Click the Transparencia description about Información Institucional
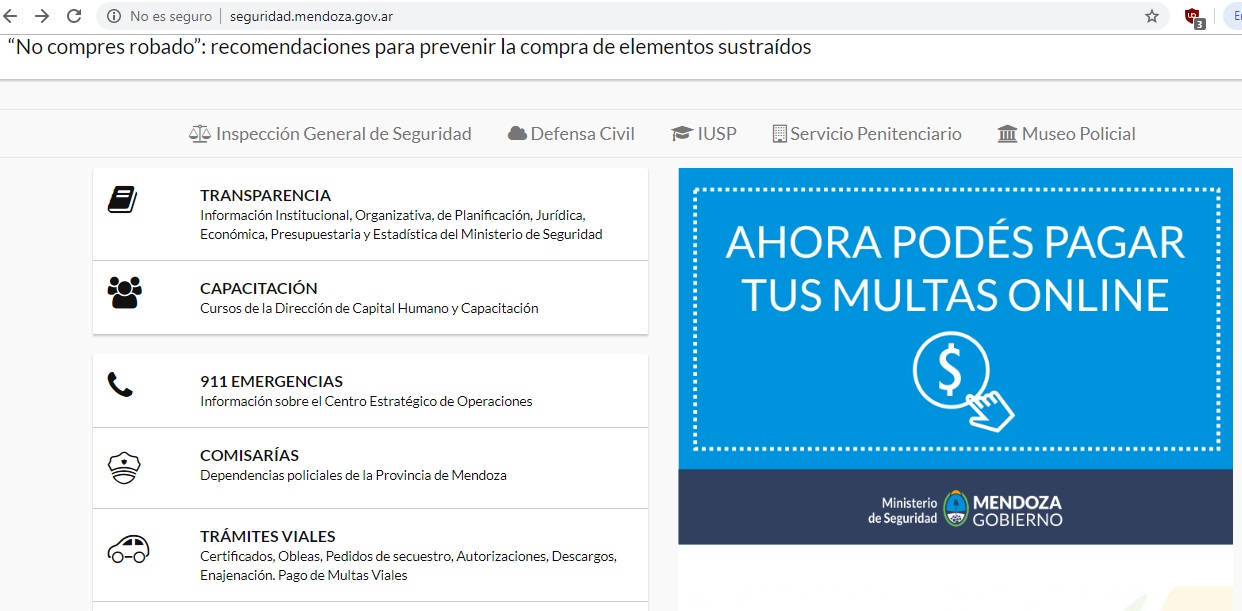Image resolution: width=1242 pixels, height=611 pixels. coord(401,225)
